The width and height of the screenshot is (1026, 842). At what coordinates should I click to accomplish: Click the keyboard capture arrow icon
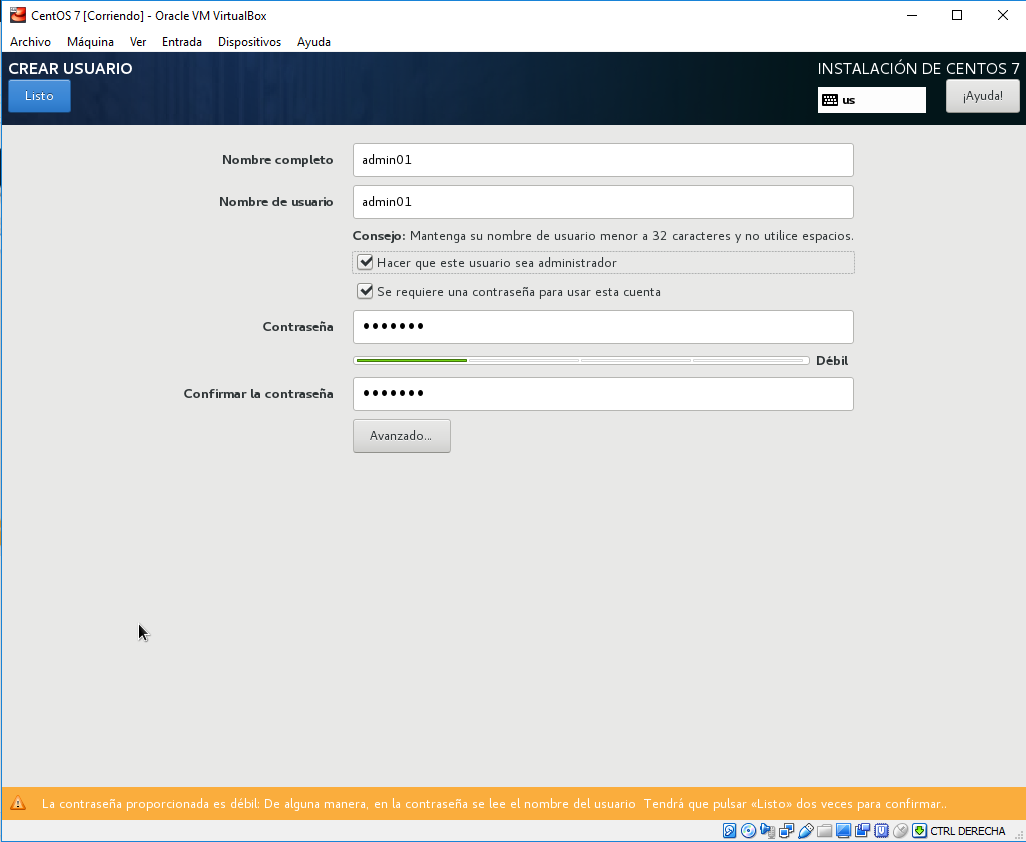[919, 831]
